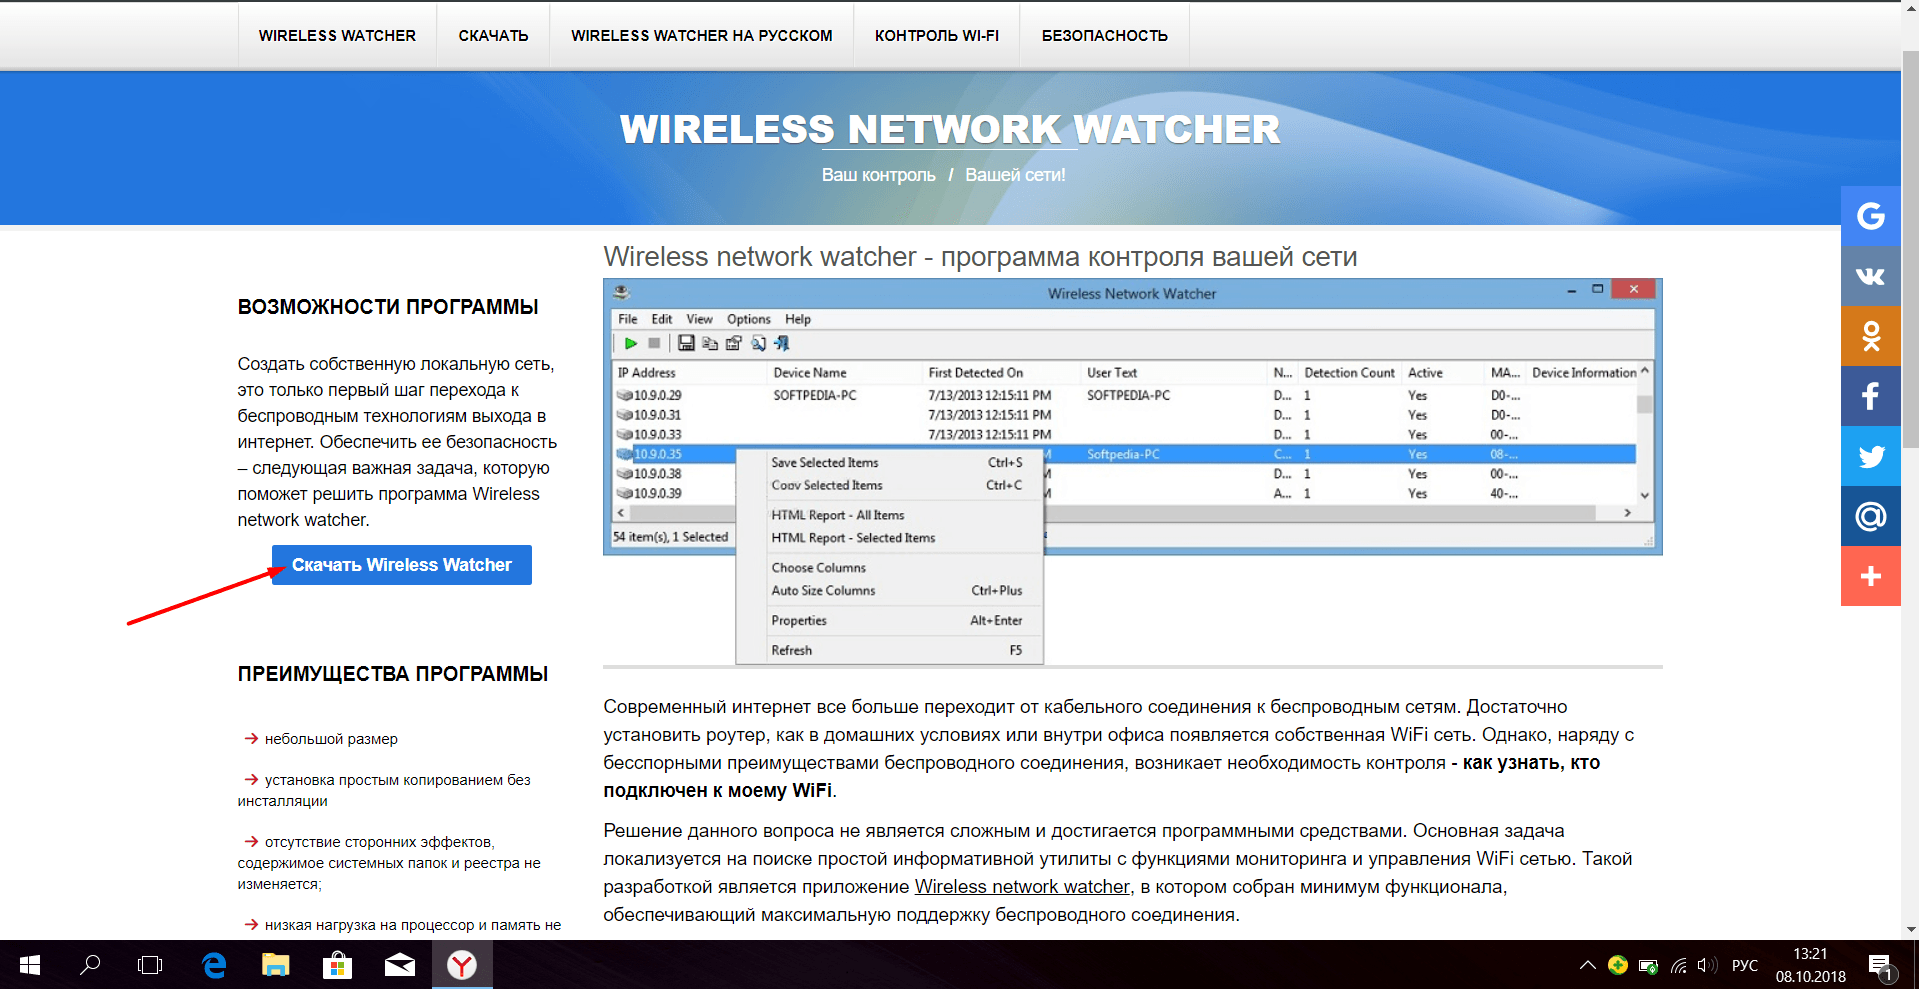Click the Copy icon in screenshot toolbar
The image size is (1919, 989).
710,343
